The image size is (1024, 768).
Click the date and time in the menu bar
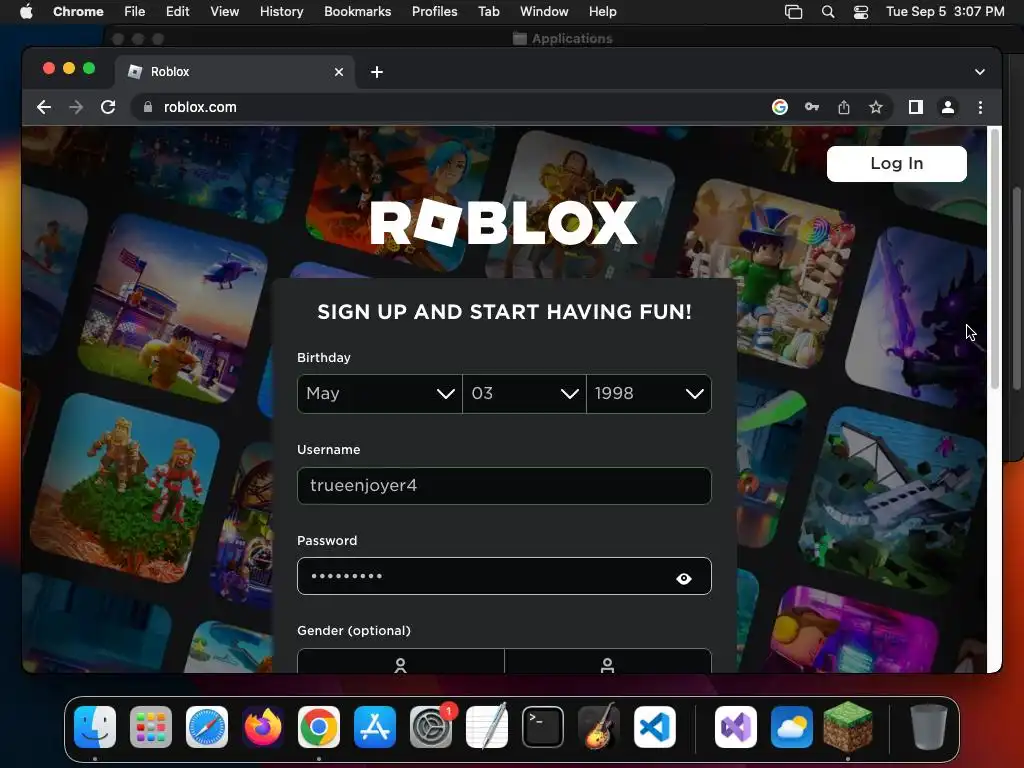(945, 12)
